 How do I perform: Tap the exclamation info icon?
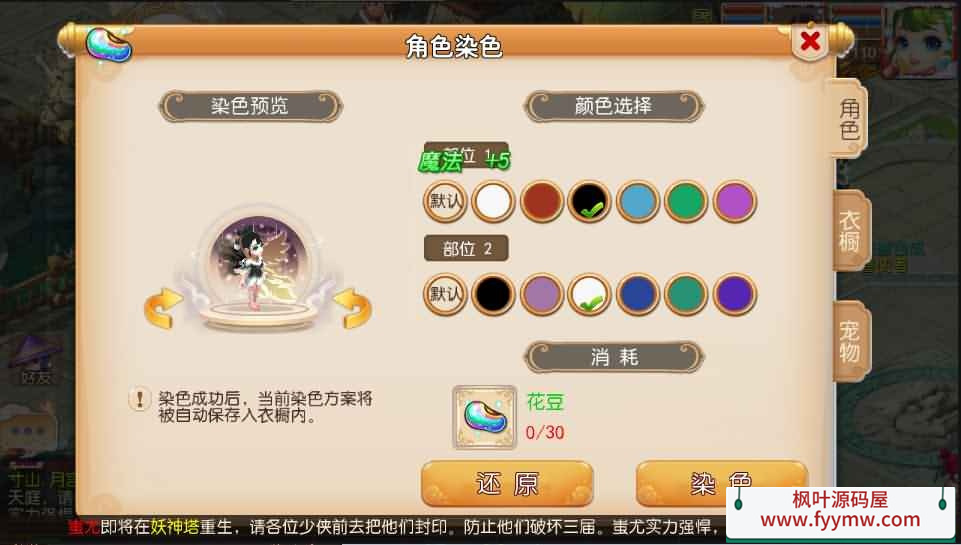tap(140, 399)
